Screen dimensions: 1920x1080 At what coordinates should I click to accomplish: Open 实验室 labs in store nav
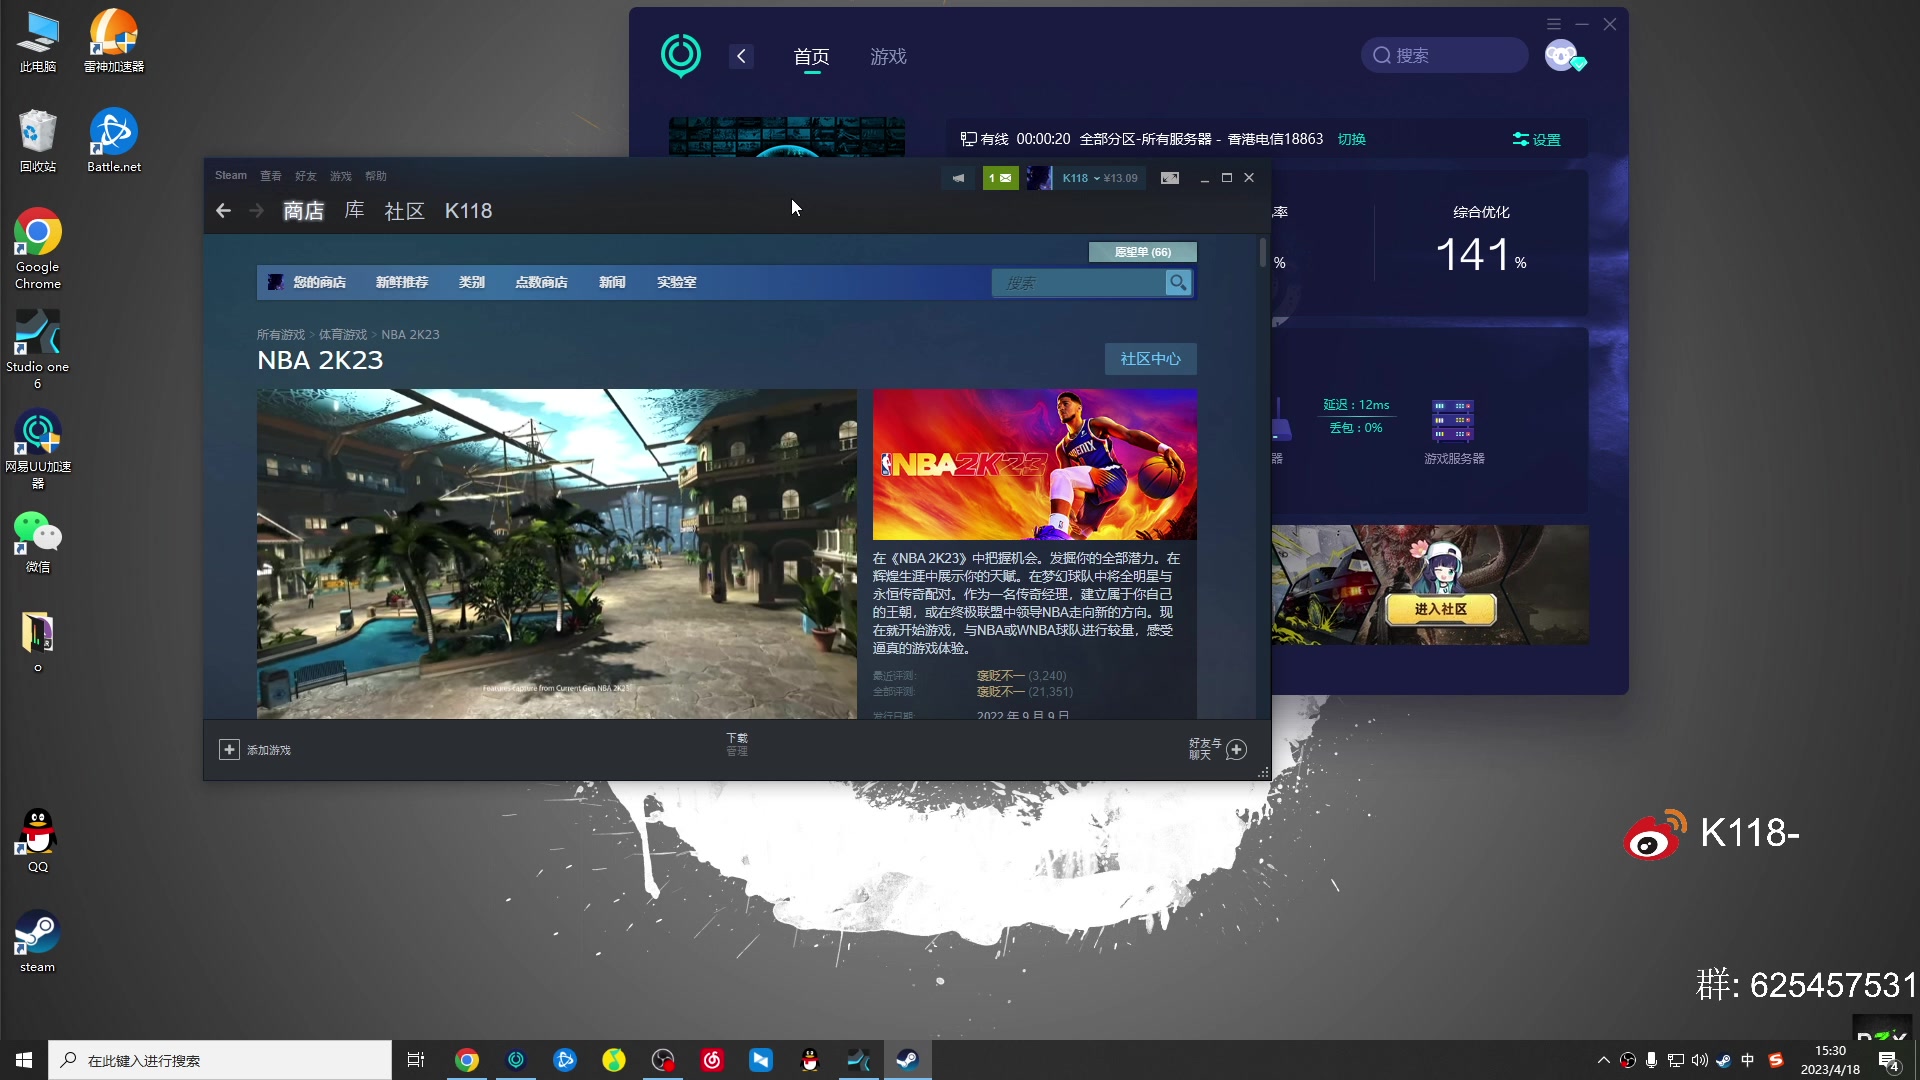(x=677, y=283)
